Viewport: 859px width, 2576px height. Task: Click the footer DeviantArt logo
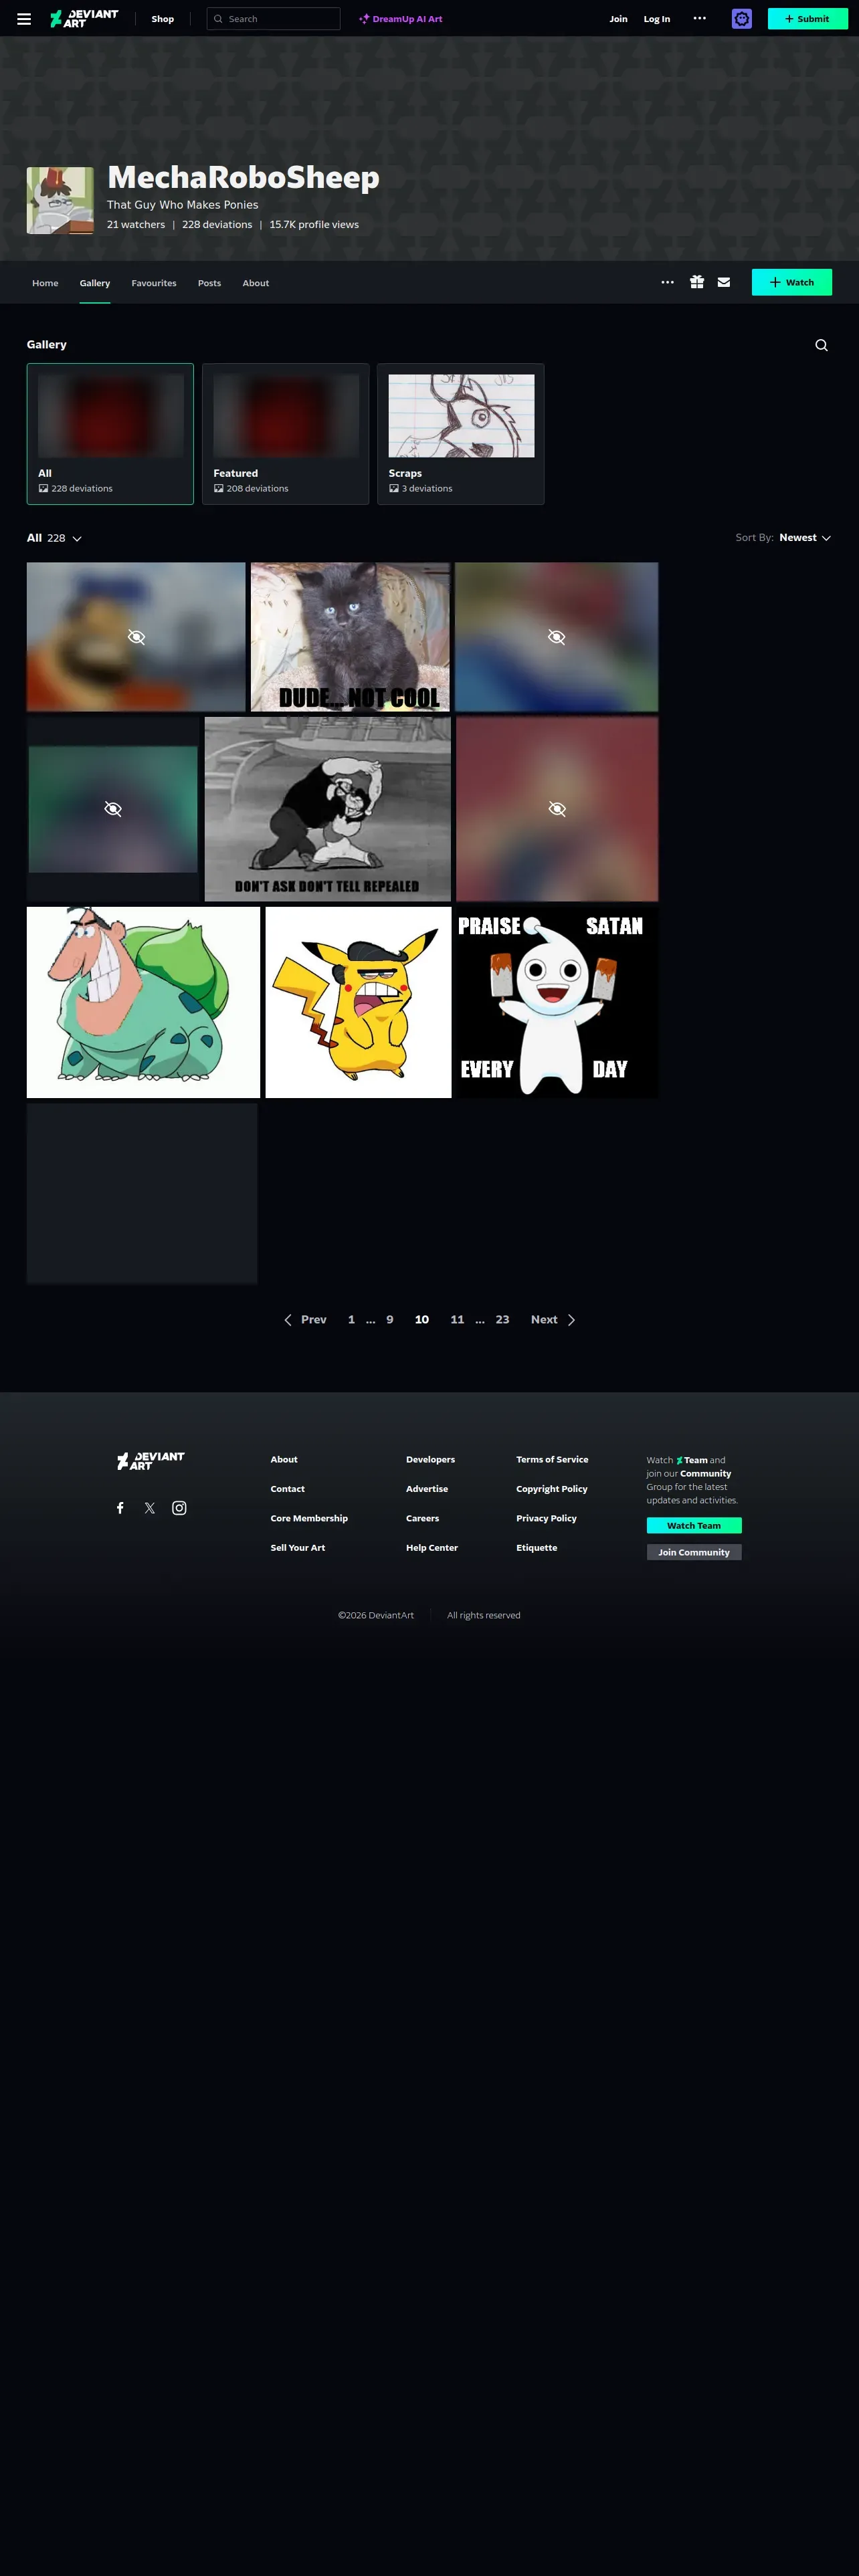pyautogui.click(x=151, y=1460)
